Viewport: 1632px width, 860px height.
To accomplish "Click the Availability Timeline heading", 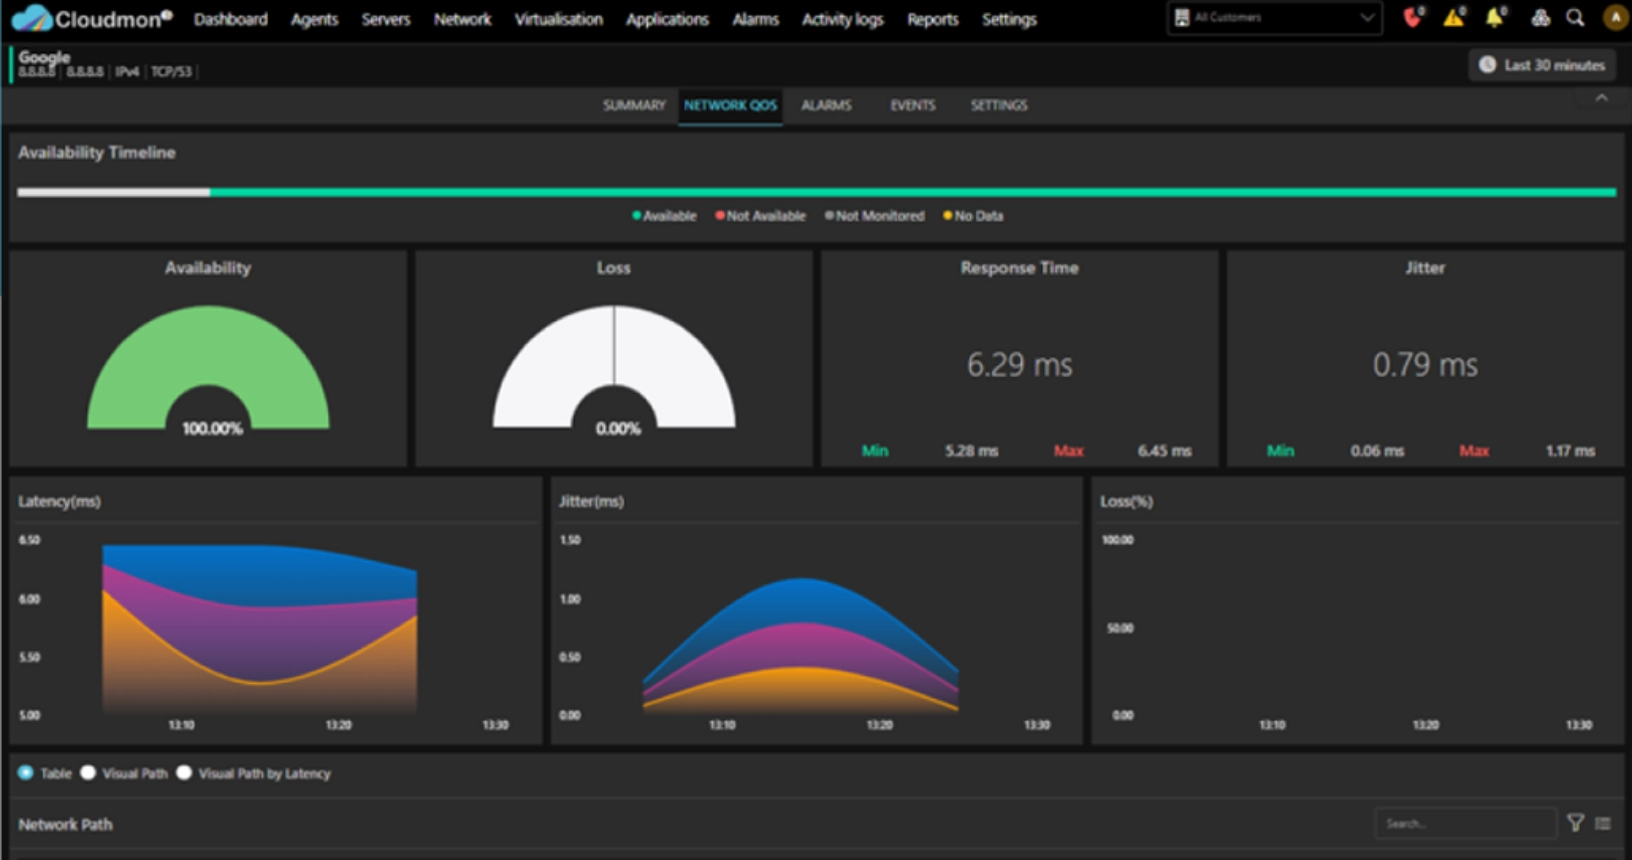I will pyautogui.click(x=97, y=152).
